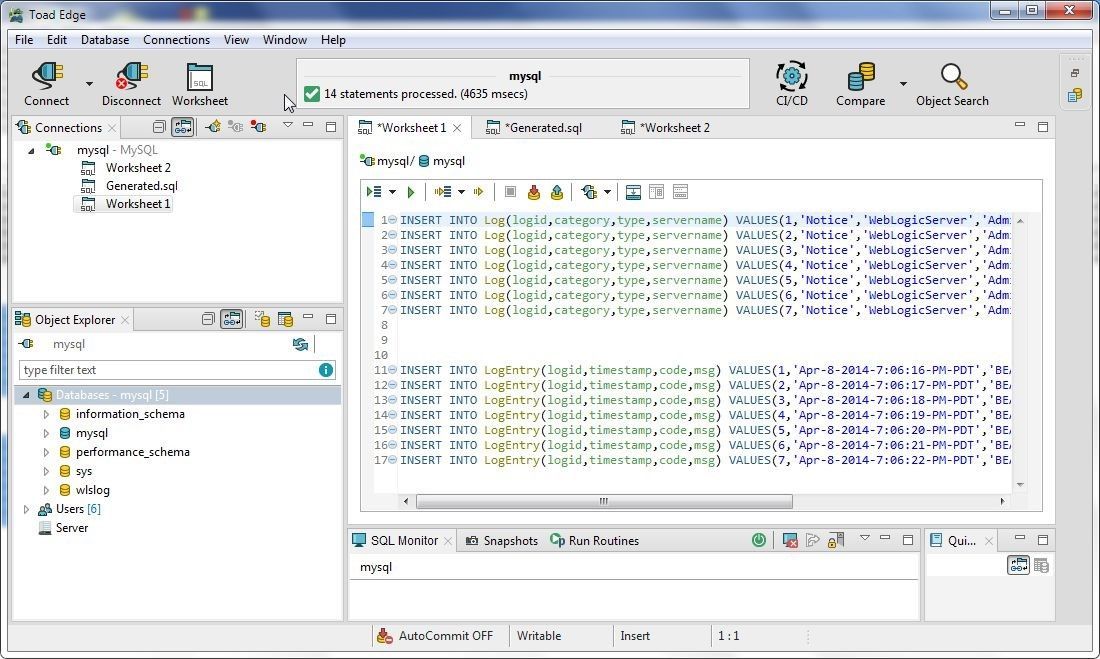Click the result-pane download layout icon
The height and width of the screenshot is (659, 1100).
pos(633,192)
